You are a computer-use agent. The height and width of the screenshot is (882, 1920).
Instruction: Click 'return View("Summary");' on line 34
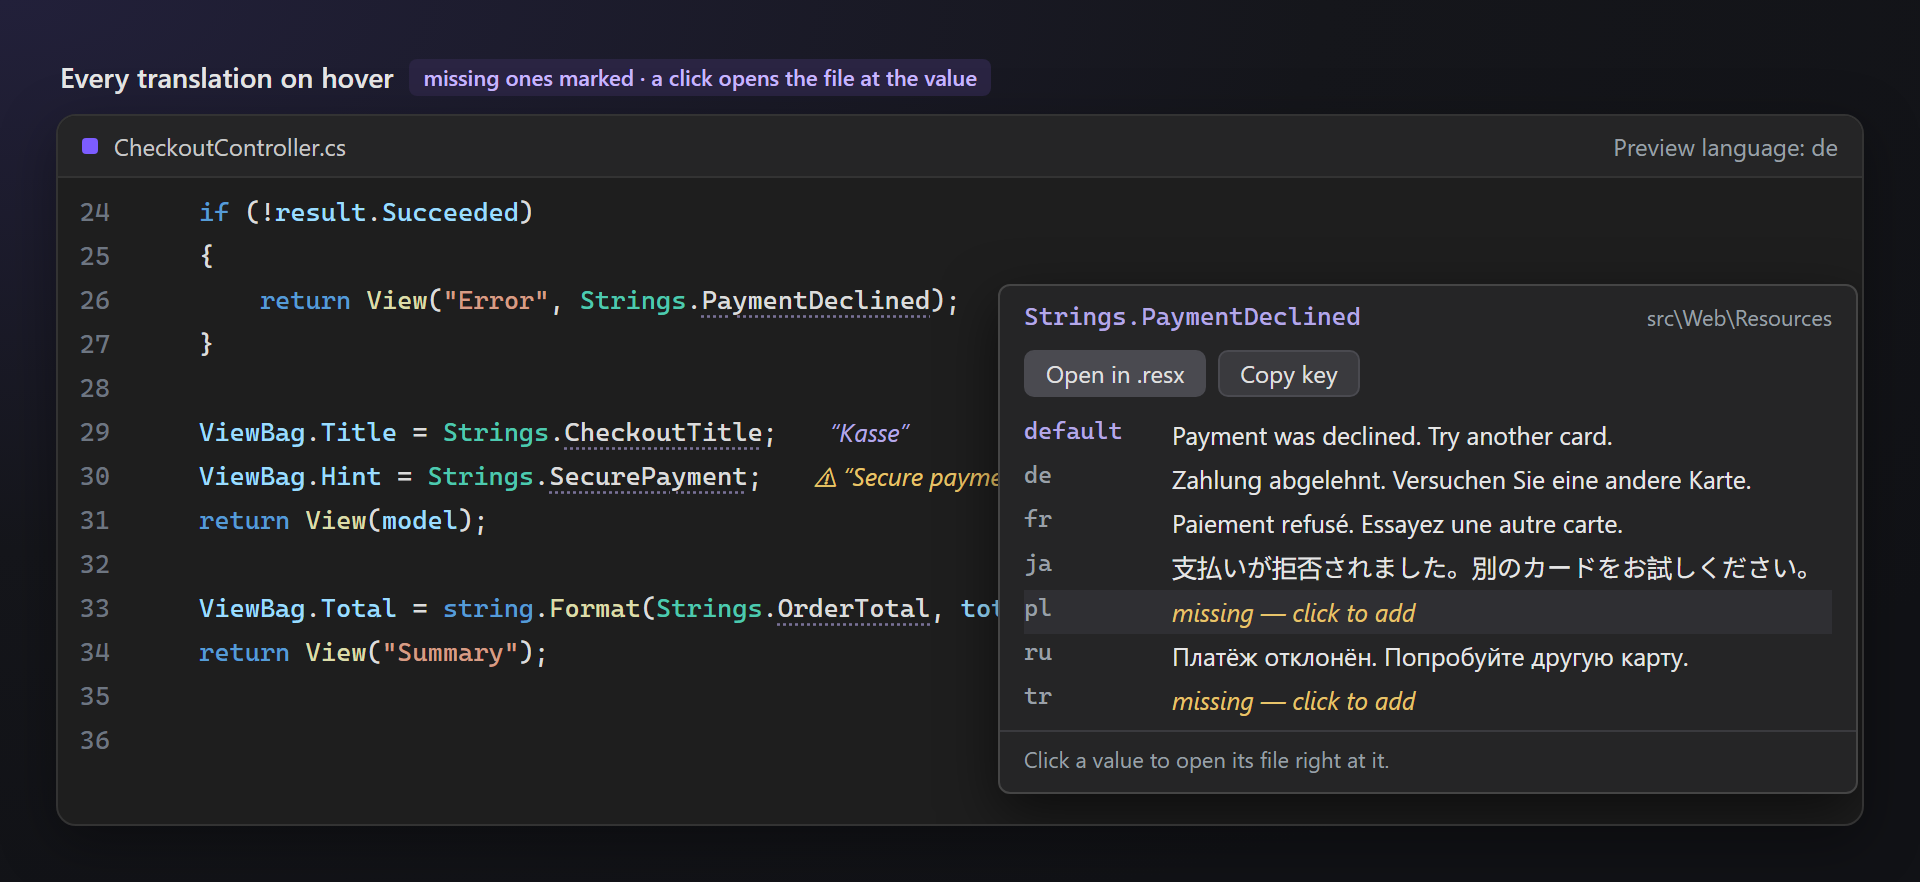click(x=373, y=652)
